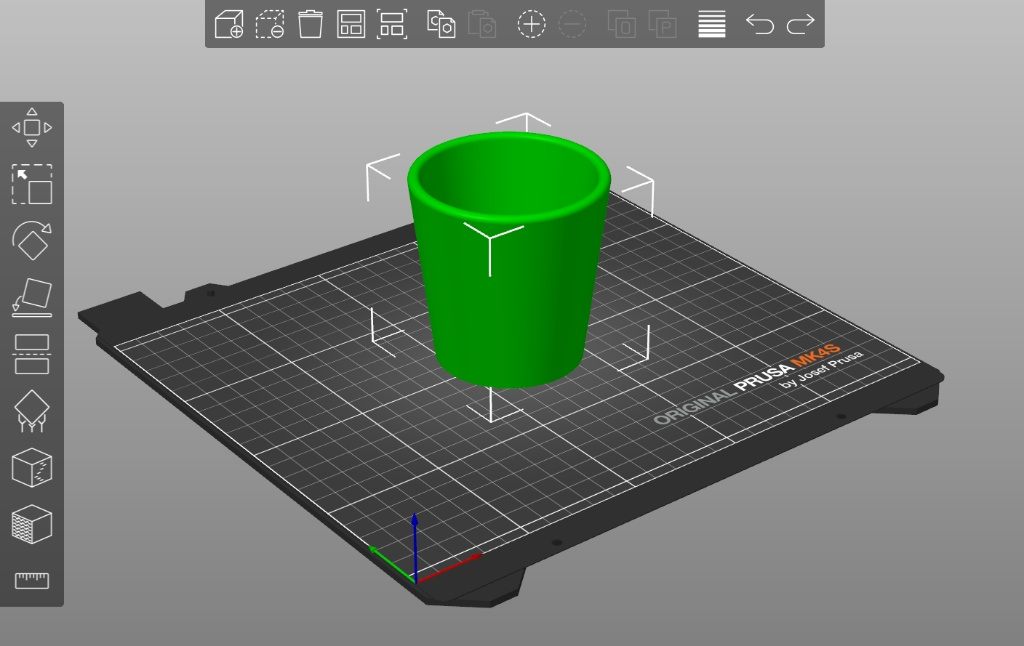Add an instance with the plus circle
Screen dimensions: 1024x646
tap(531, 24)
